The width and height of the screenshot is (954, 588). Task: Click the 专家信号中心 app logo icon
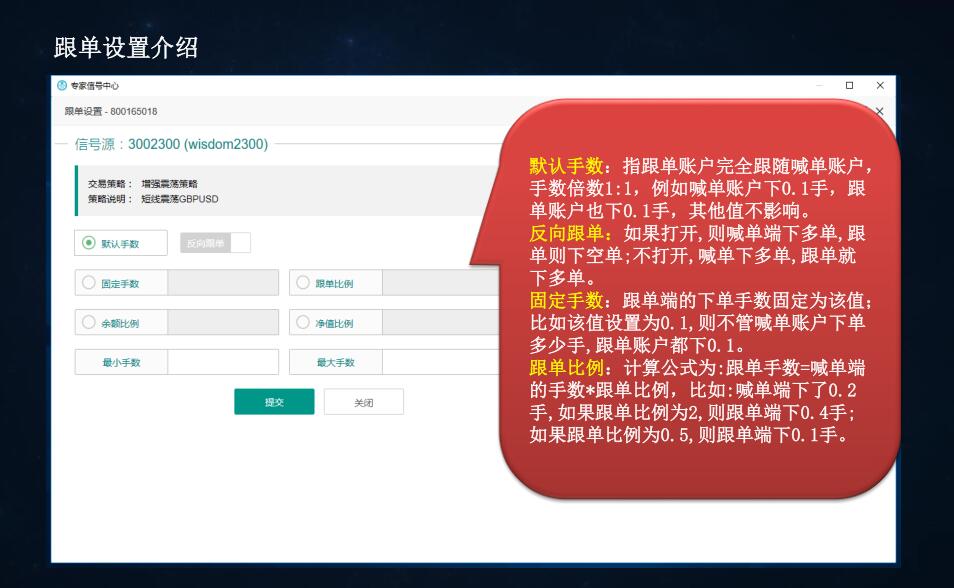(62, 86)
